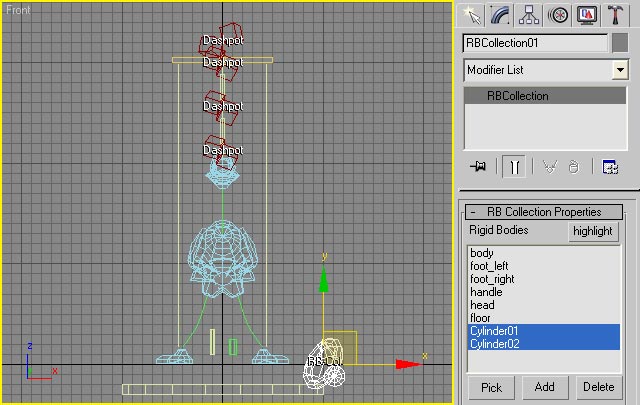Toggle Show End Result button
Image resolution: width=640 pixels, height=405 pixels.
point(515,167)
